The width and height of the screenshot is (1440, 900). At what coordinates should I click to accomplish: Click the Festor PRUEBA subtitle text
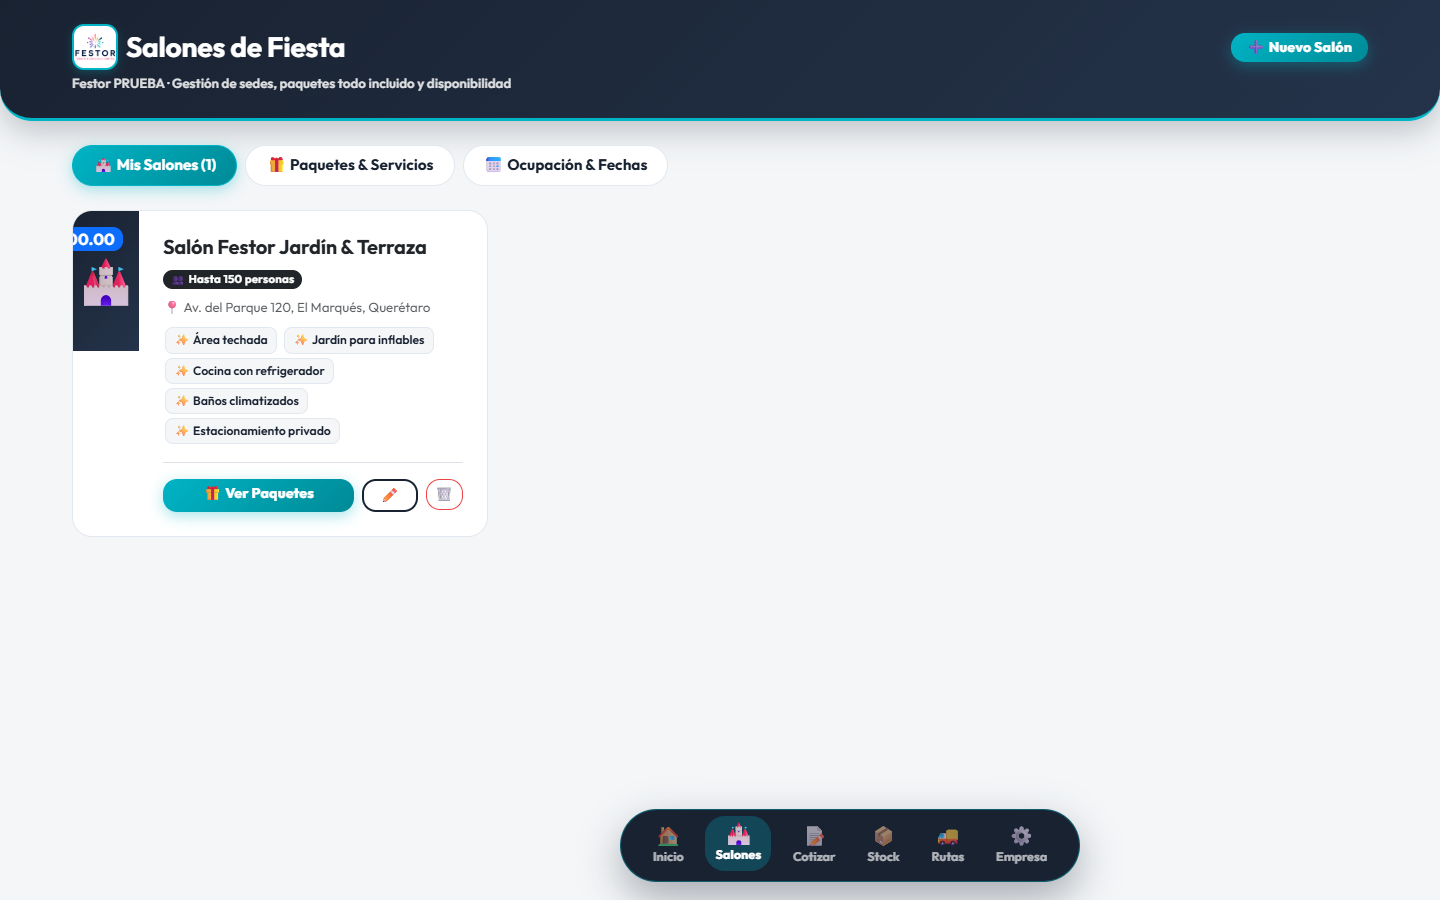pyautogui.click(x=291, y=84)
